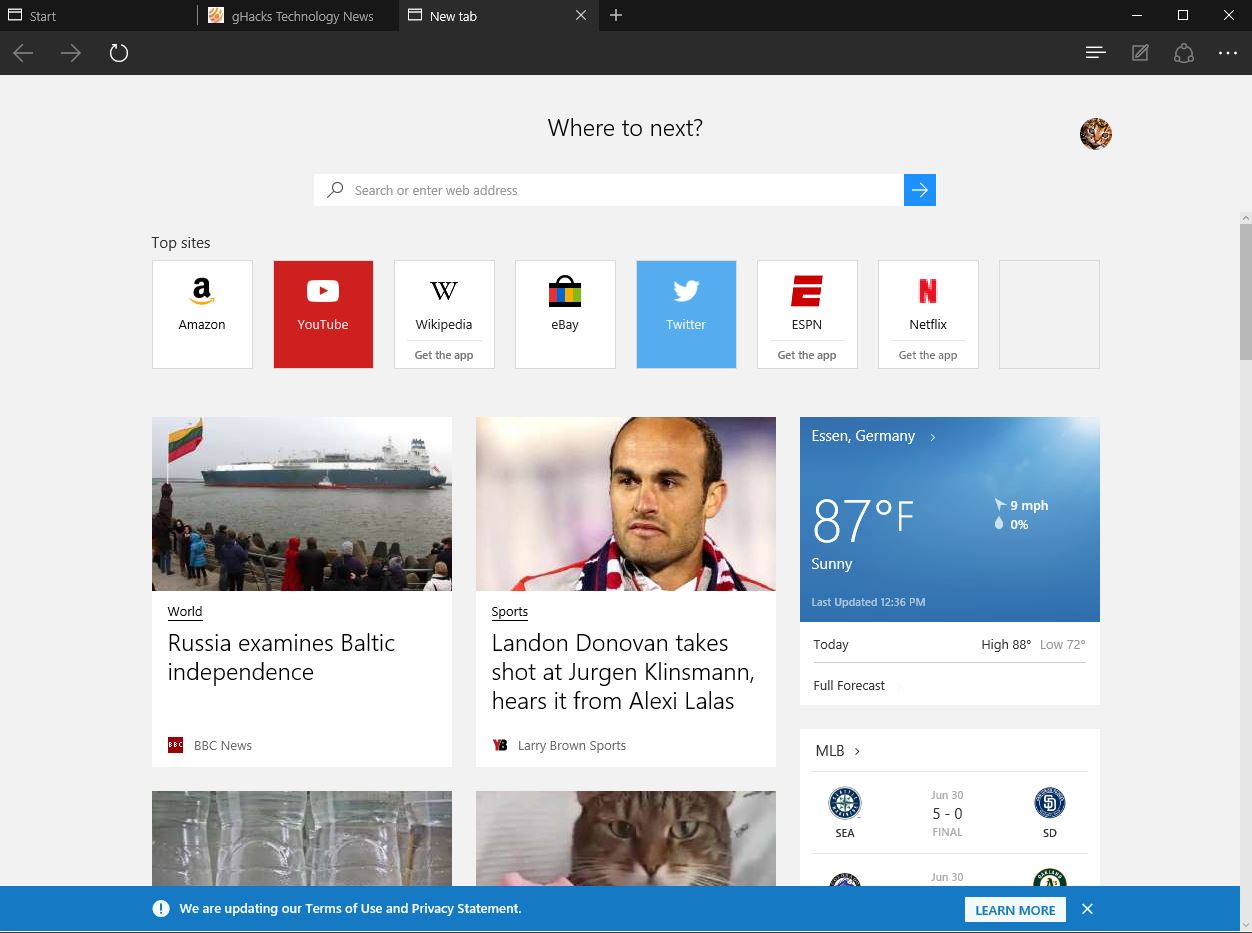1252x933 pixels.
Task: Open the eBay top site tile
Action: pos(565,314)
